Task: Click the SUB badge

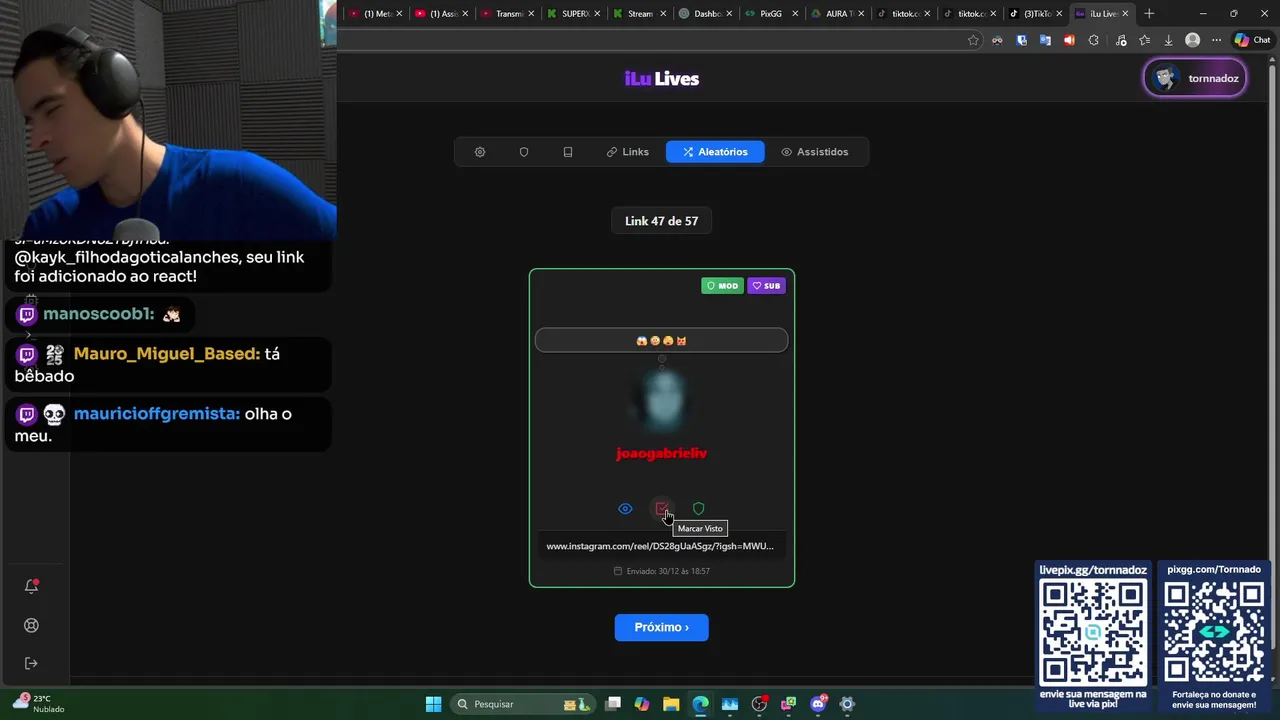Action: pyautogui.click(x=767, y=286)
